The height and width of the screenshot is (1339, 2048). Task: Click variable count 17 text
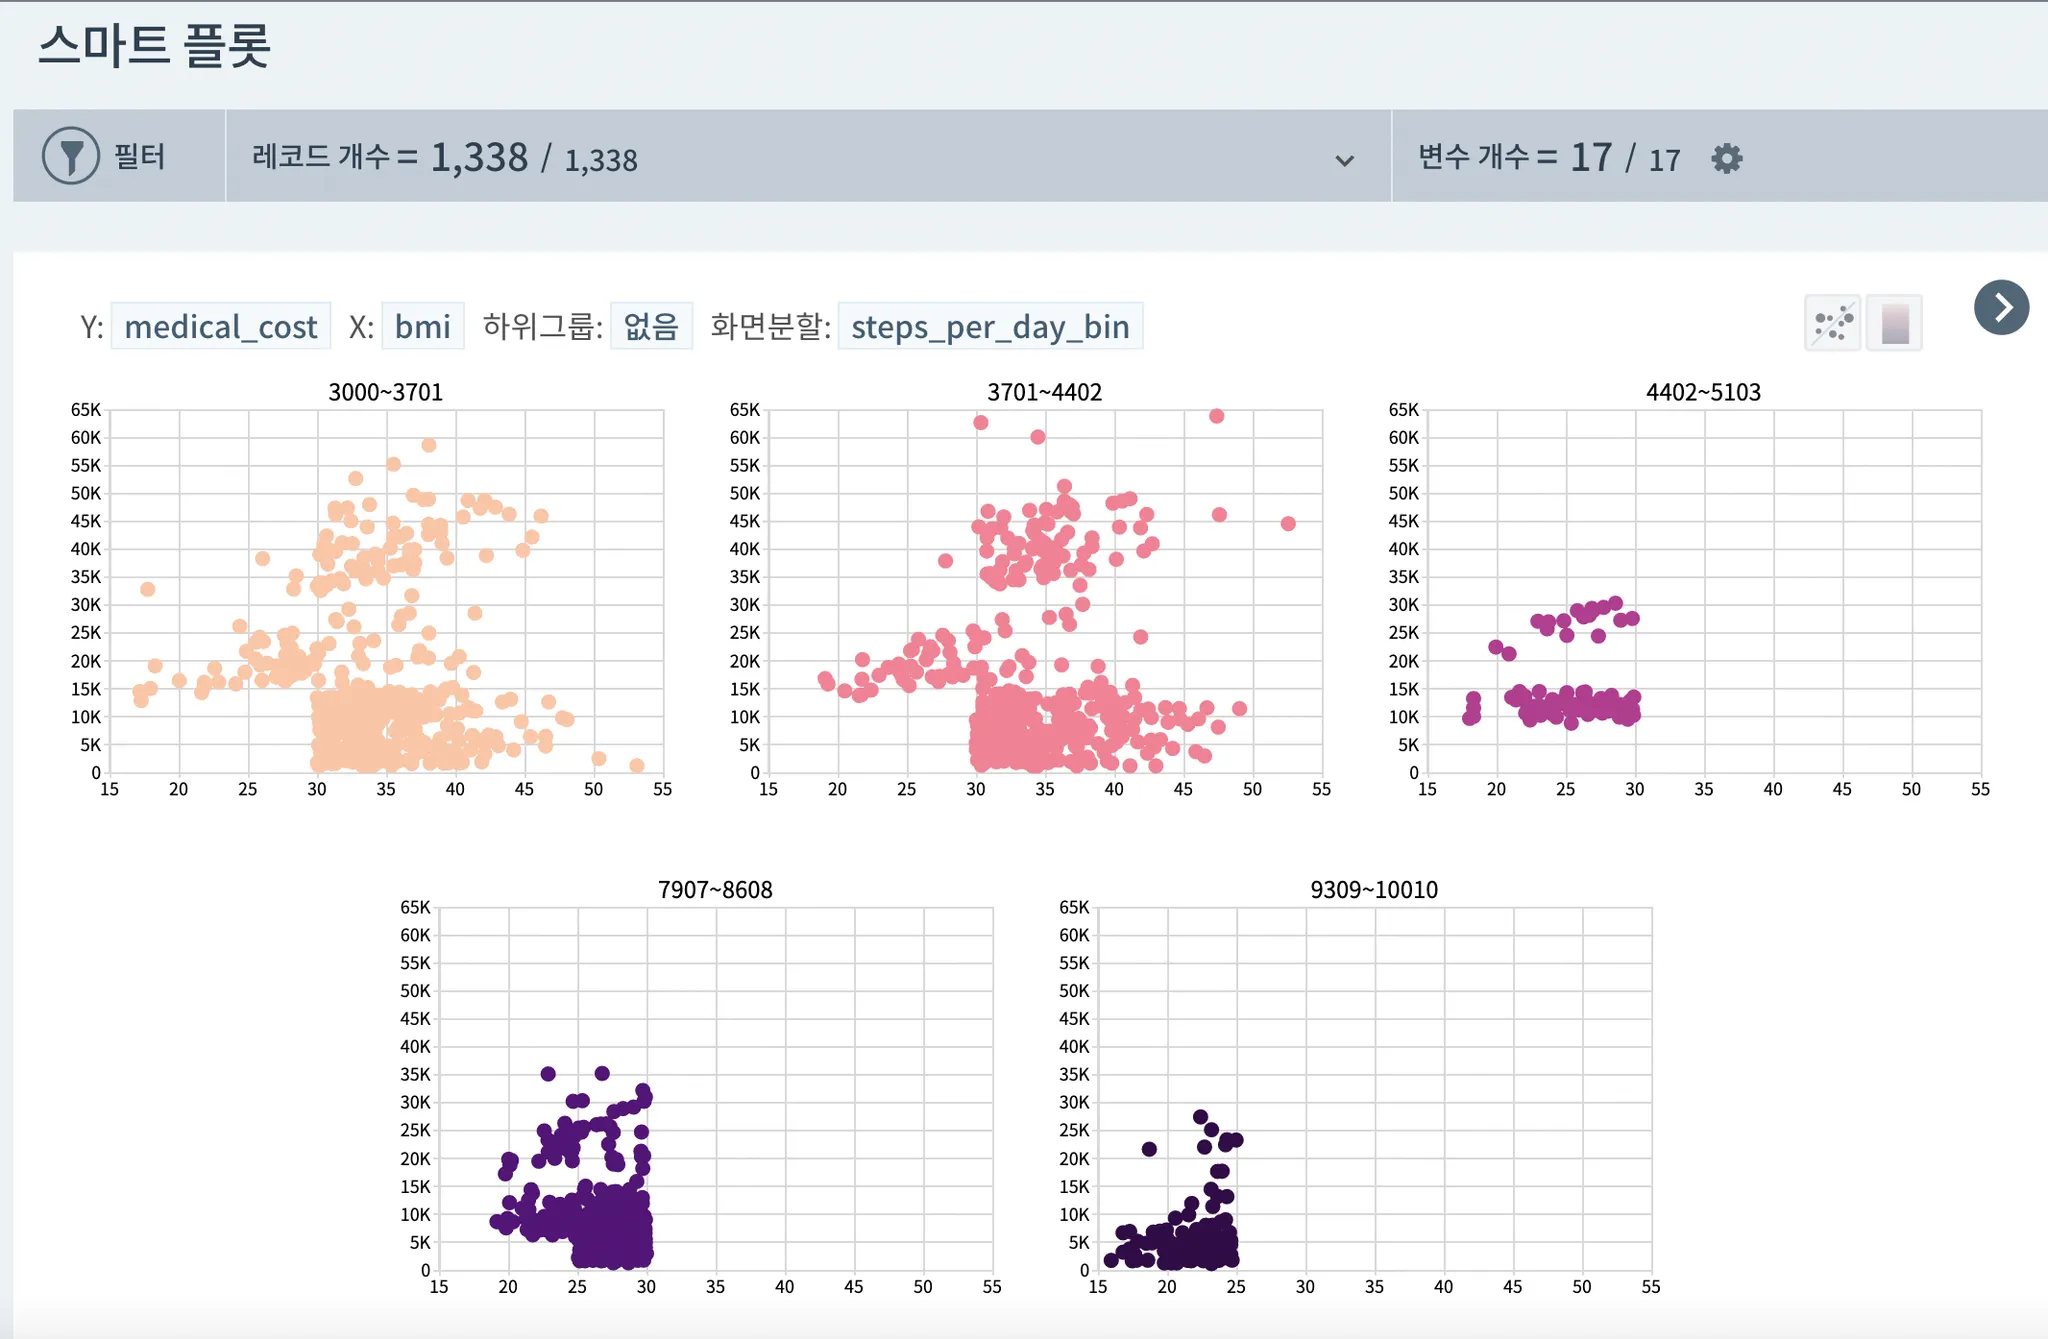coord(1590,158)
